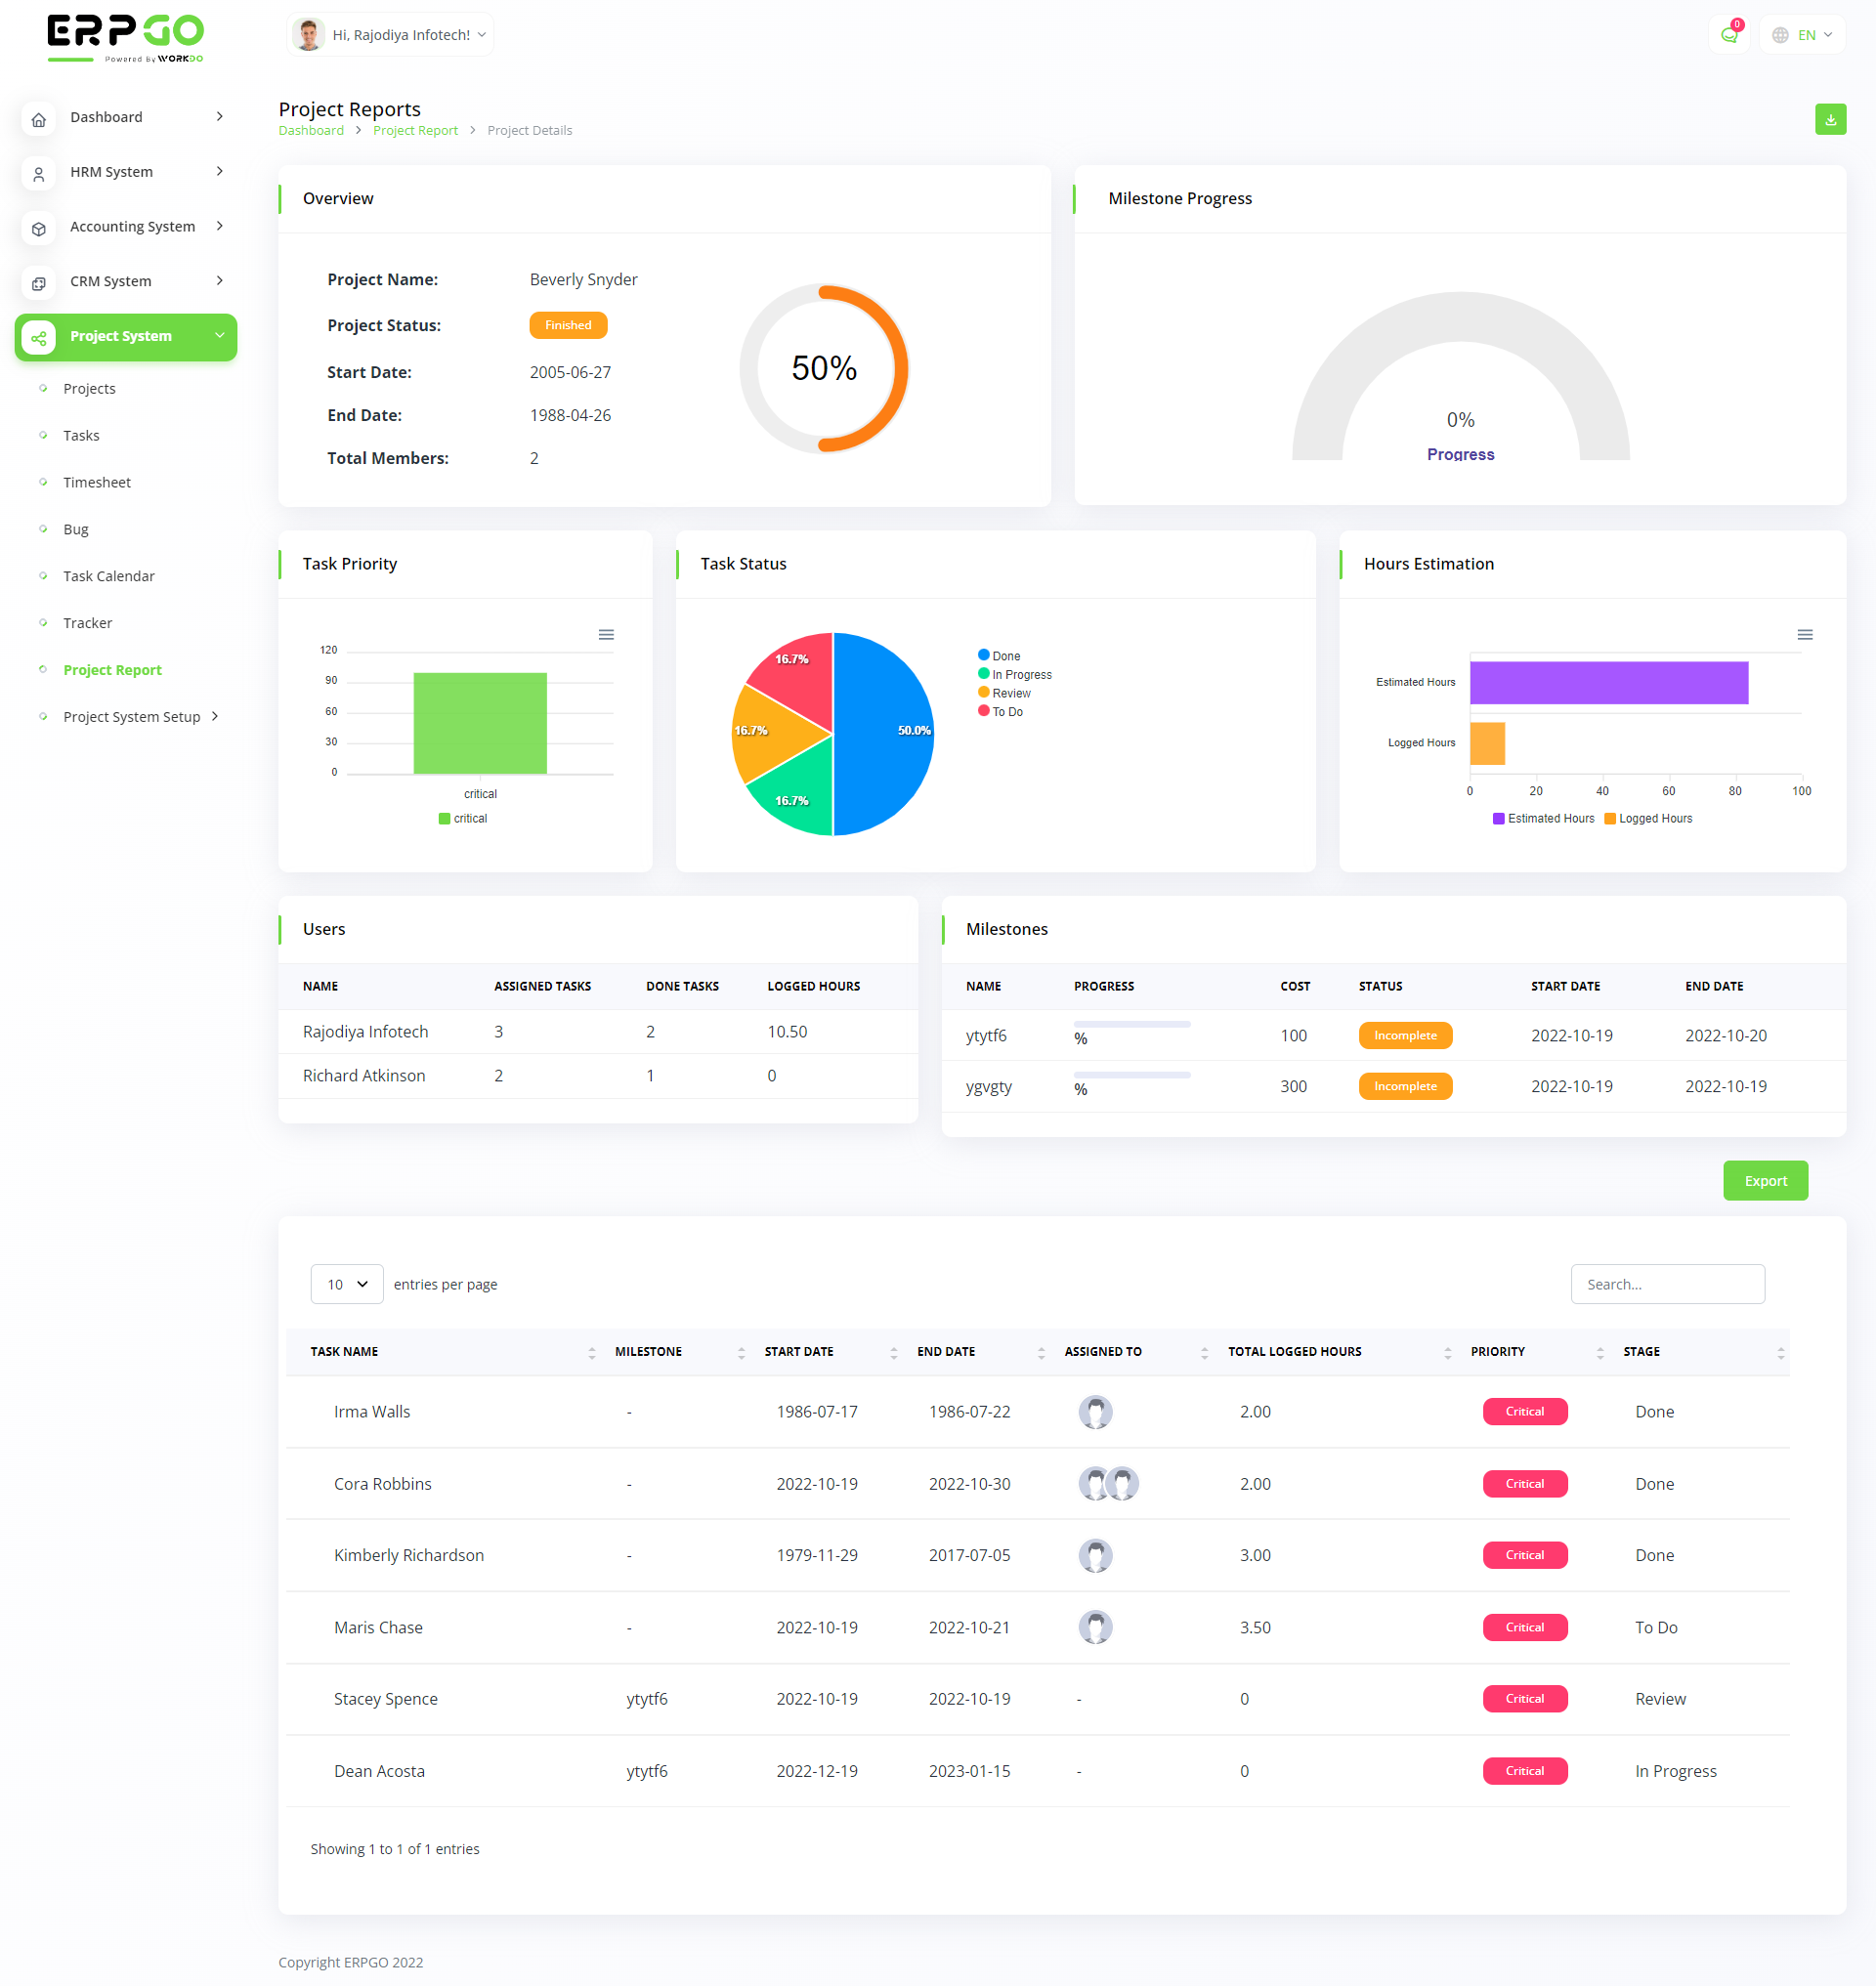Open the entries per page dropdown
1876x1986 pixels.
[346, 1285]
